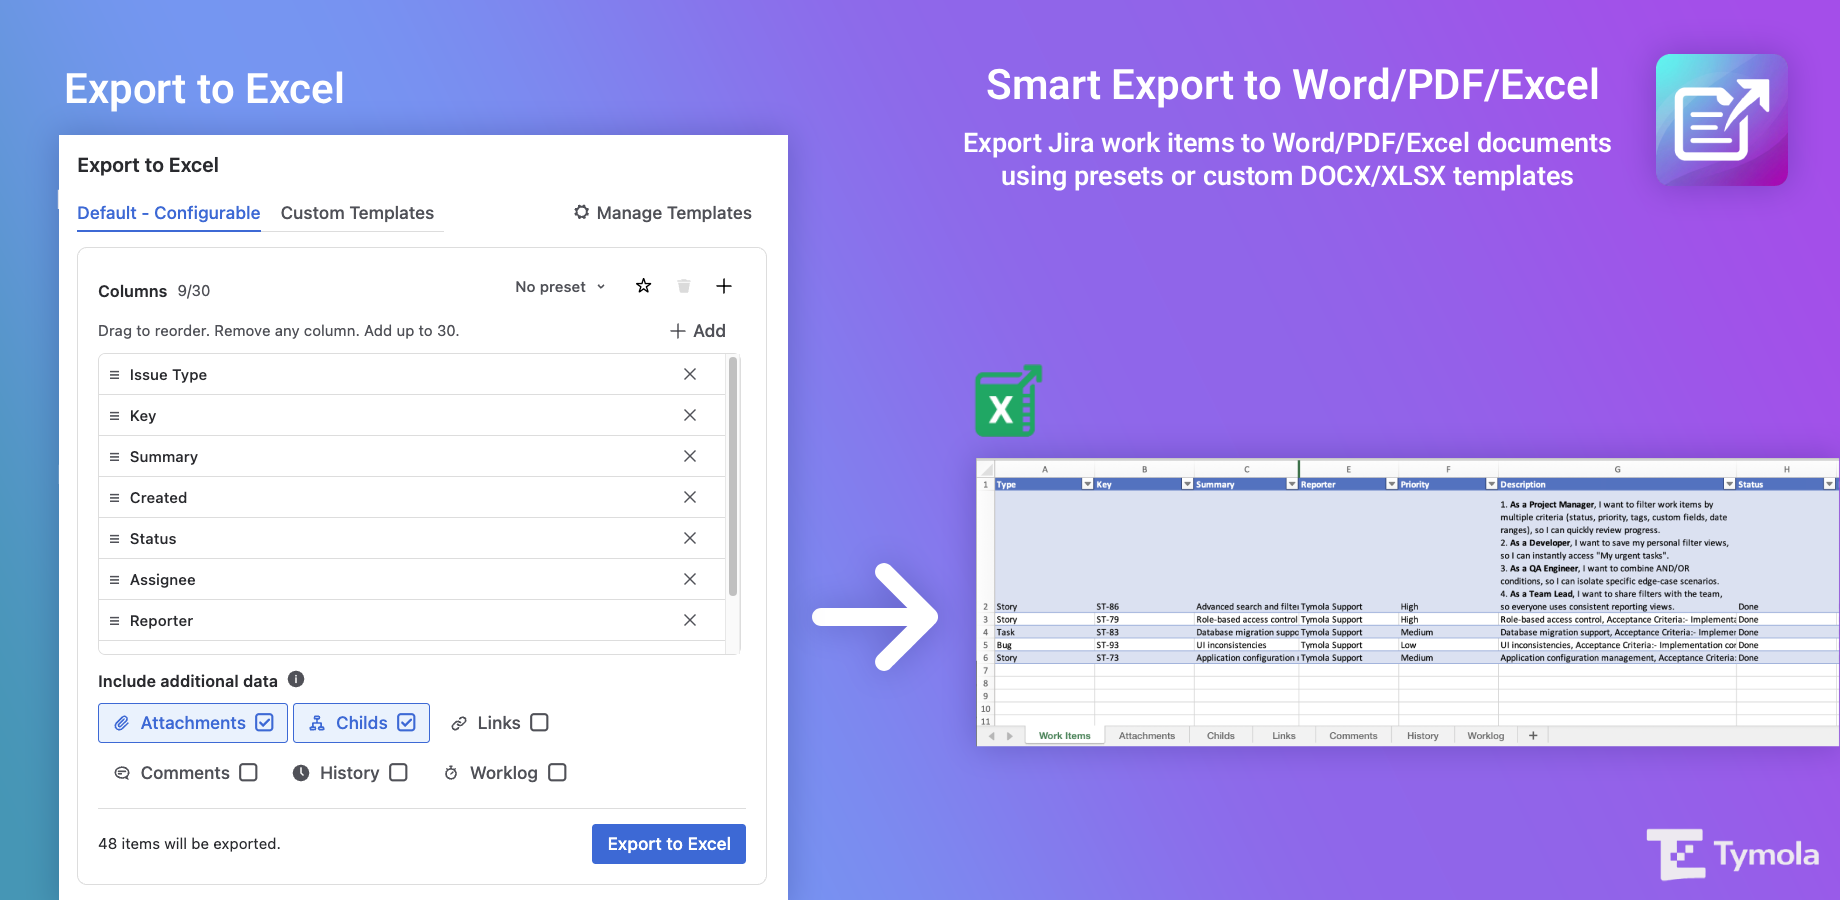This screenshot has height=900, width=1840.
Task: Open Manage Templates
Action: (x=663, y=213)
